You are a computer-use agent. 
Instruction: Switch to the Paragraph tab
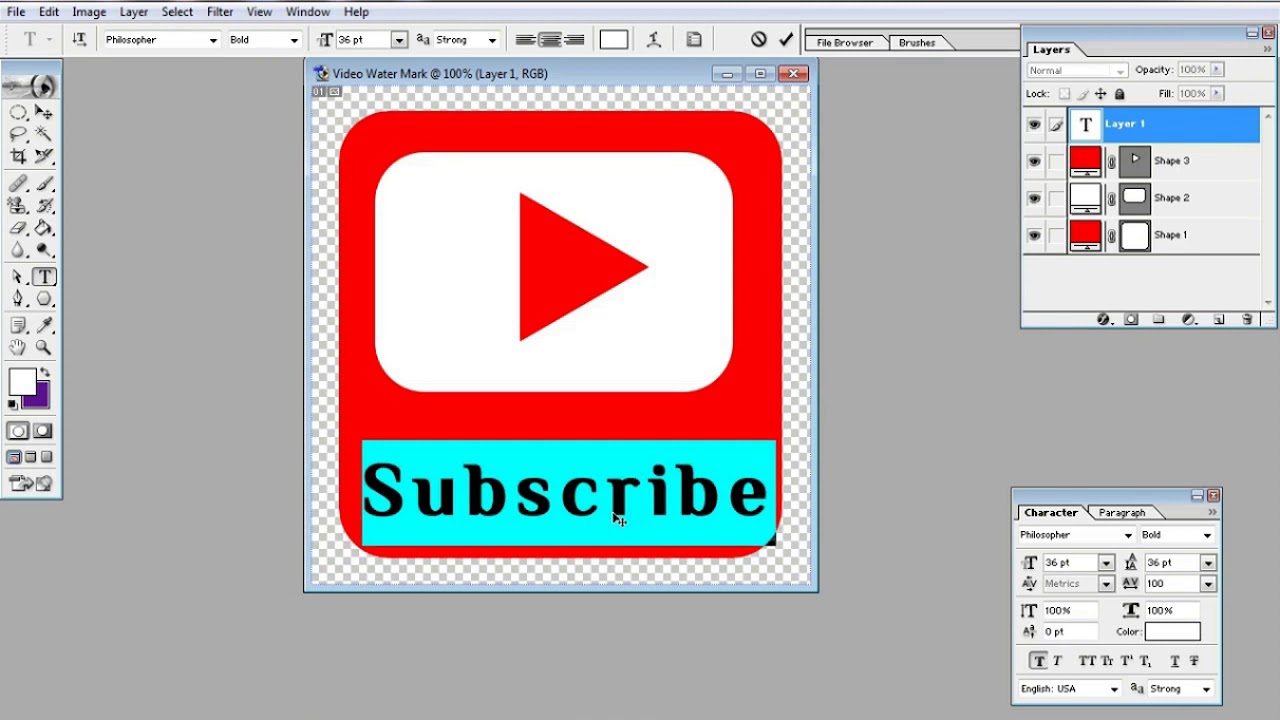coord(1122,513)
